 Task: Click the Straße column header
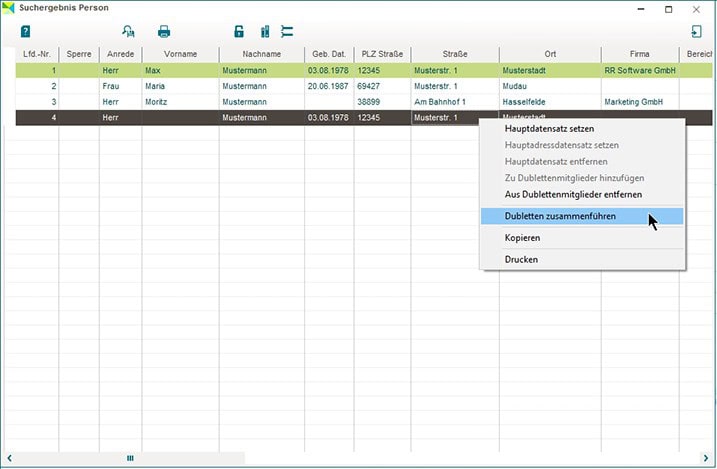[x=455, y=54]
